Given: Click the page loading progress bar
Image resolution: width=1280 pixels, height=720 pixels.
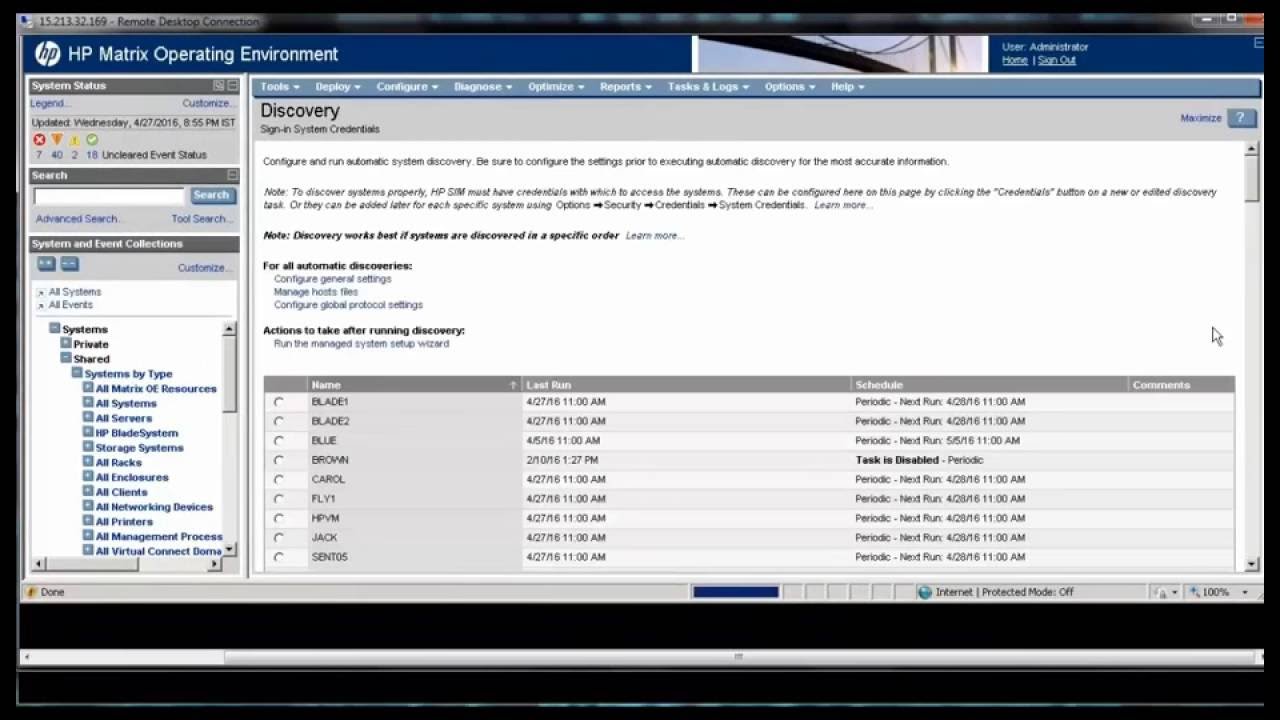Looking at the screenshot, I should 735,592.
